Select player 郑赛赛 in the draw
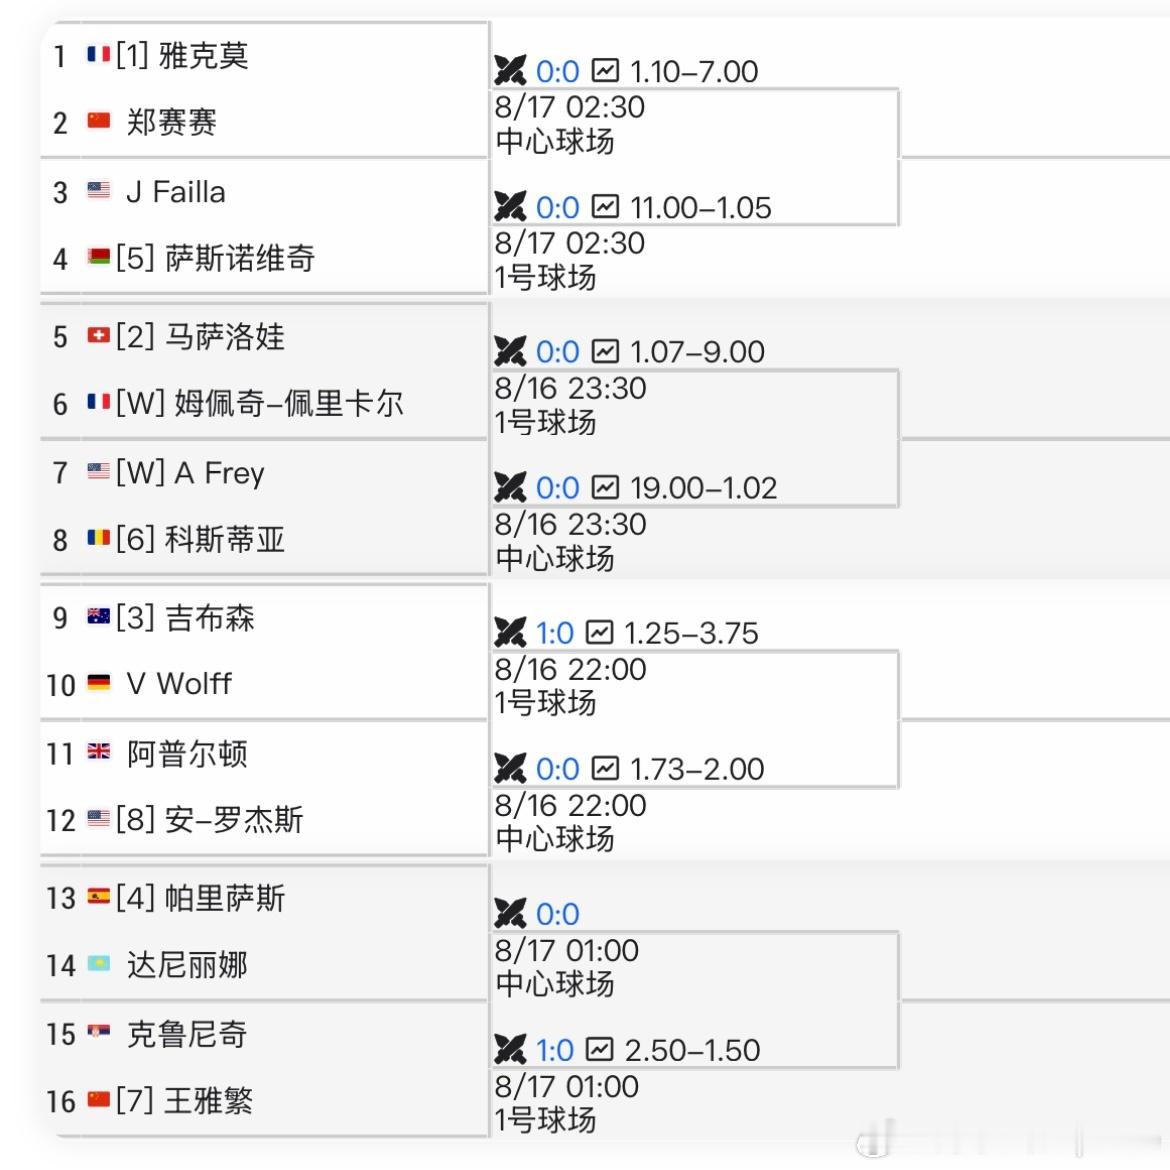 [172, 122]
